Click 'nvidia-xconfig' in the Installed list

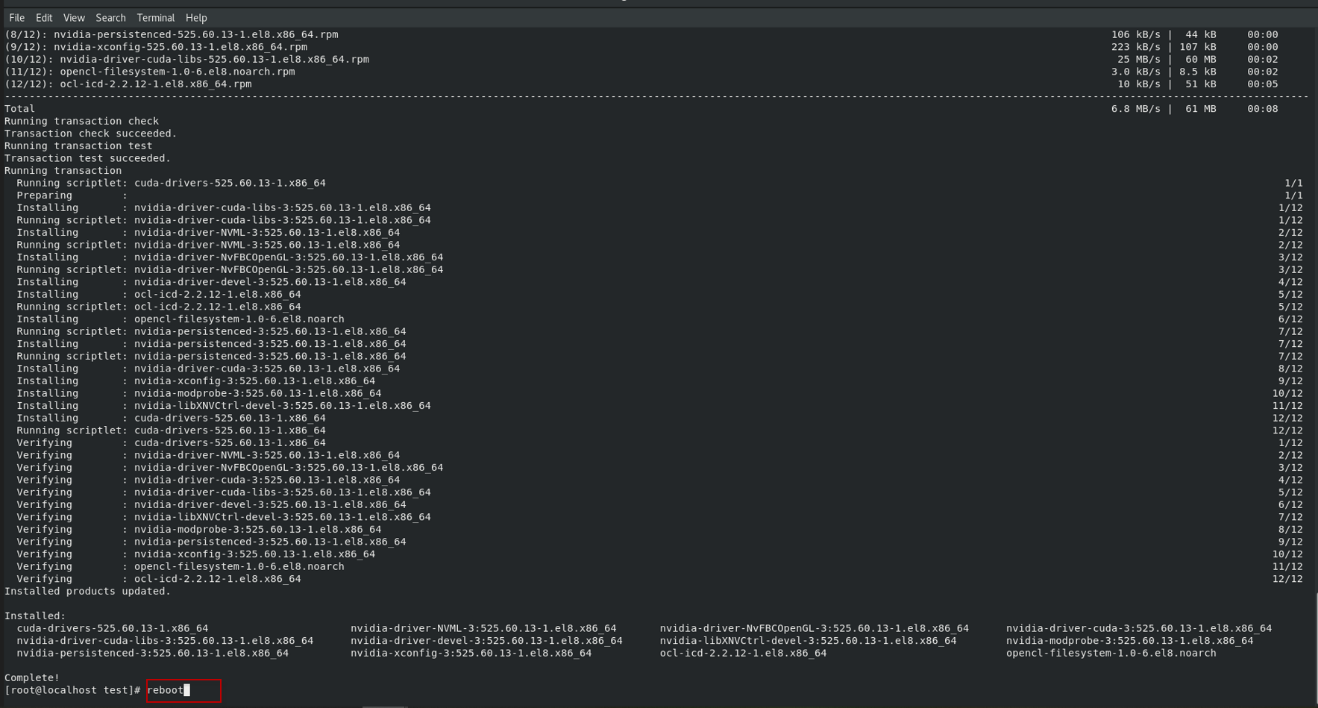471,653
